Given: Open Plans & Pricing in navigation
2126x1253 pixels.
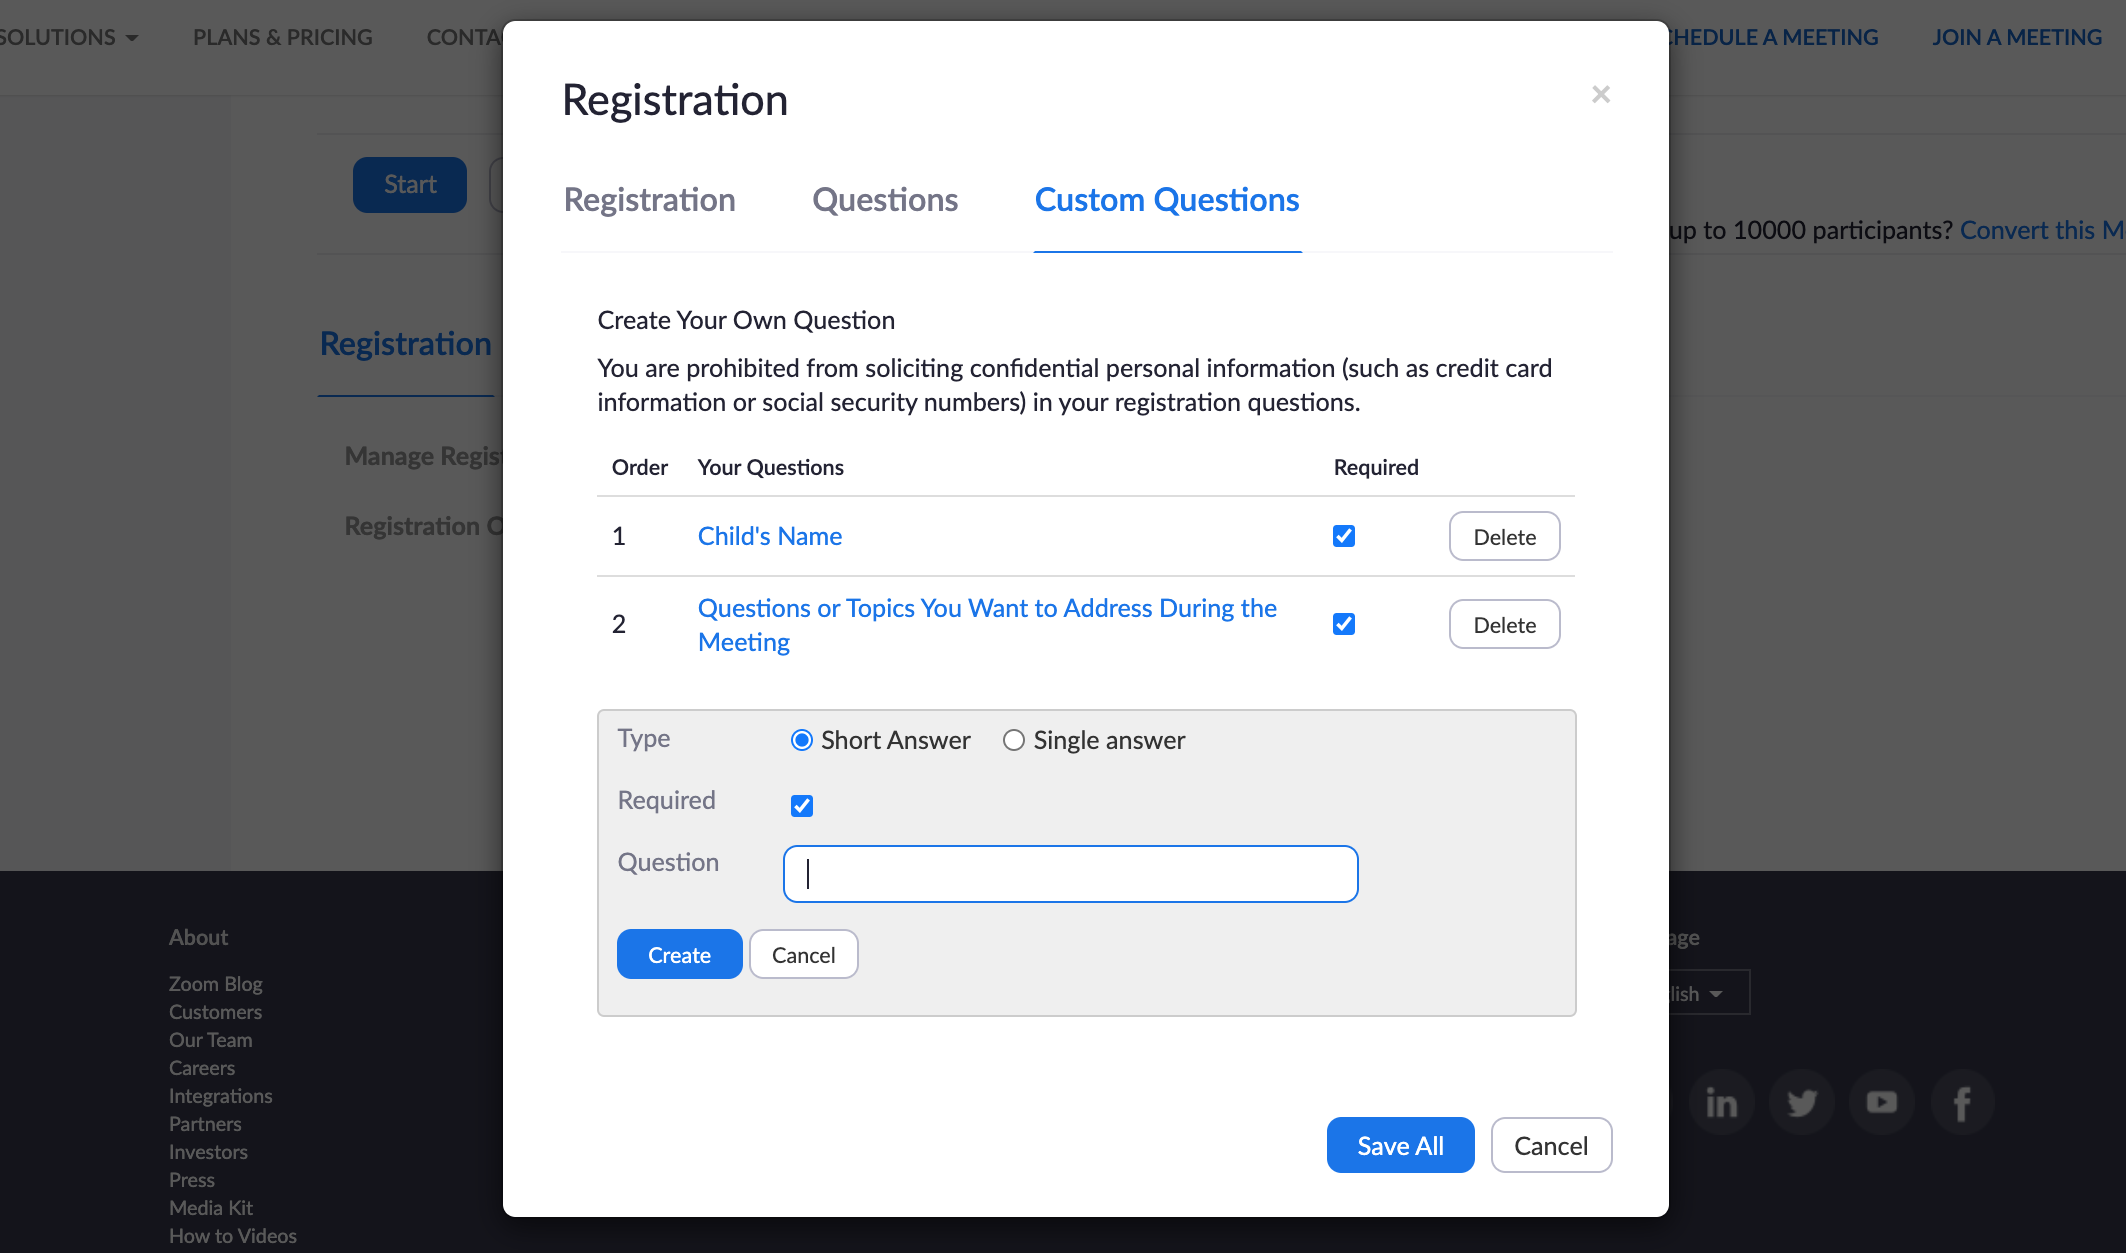Looking at the screenshot, I should tap(283, 37).
